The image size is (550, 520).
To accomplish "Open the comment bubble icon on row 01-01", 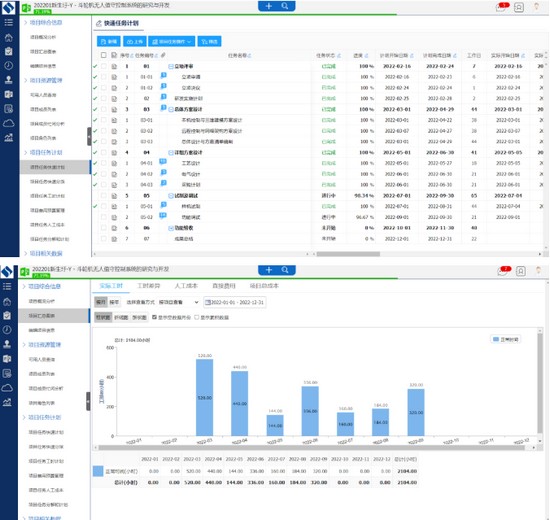I will [x=163, y=75].
